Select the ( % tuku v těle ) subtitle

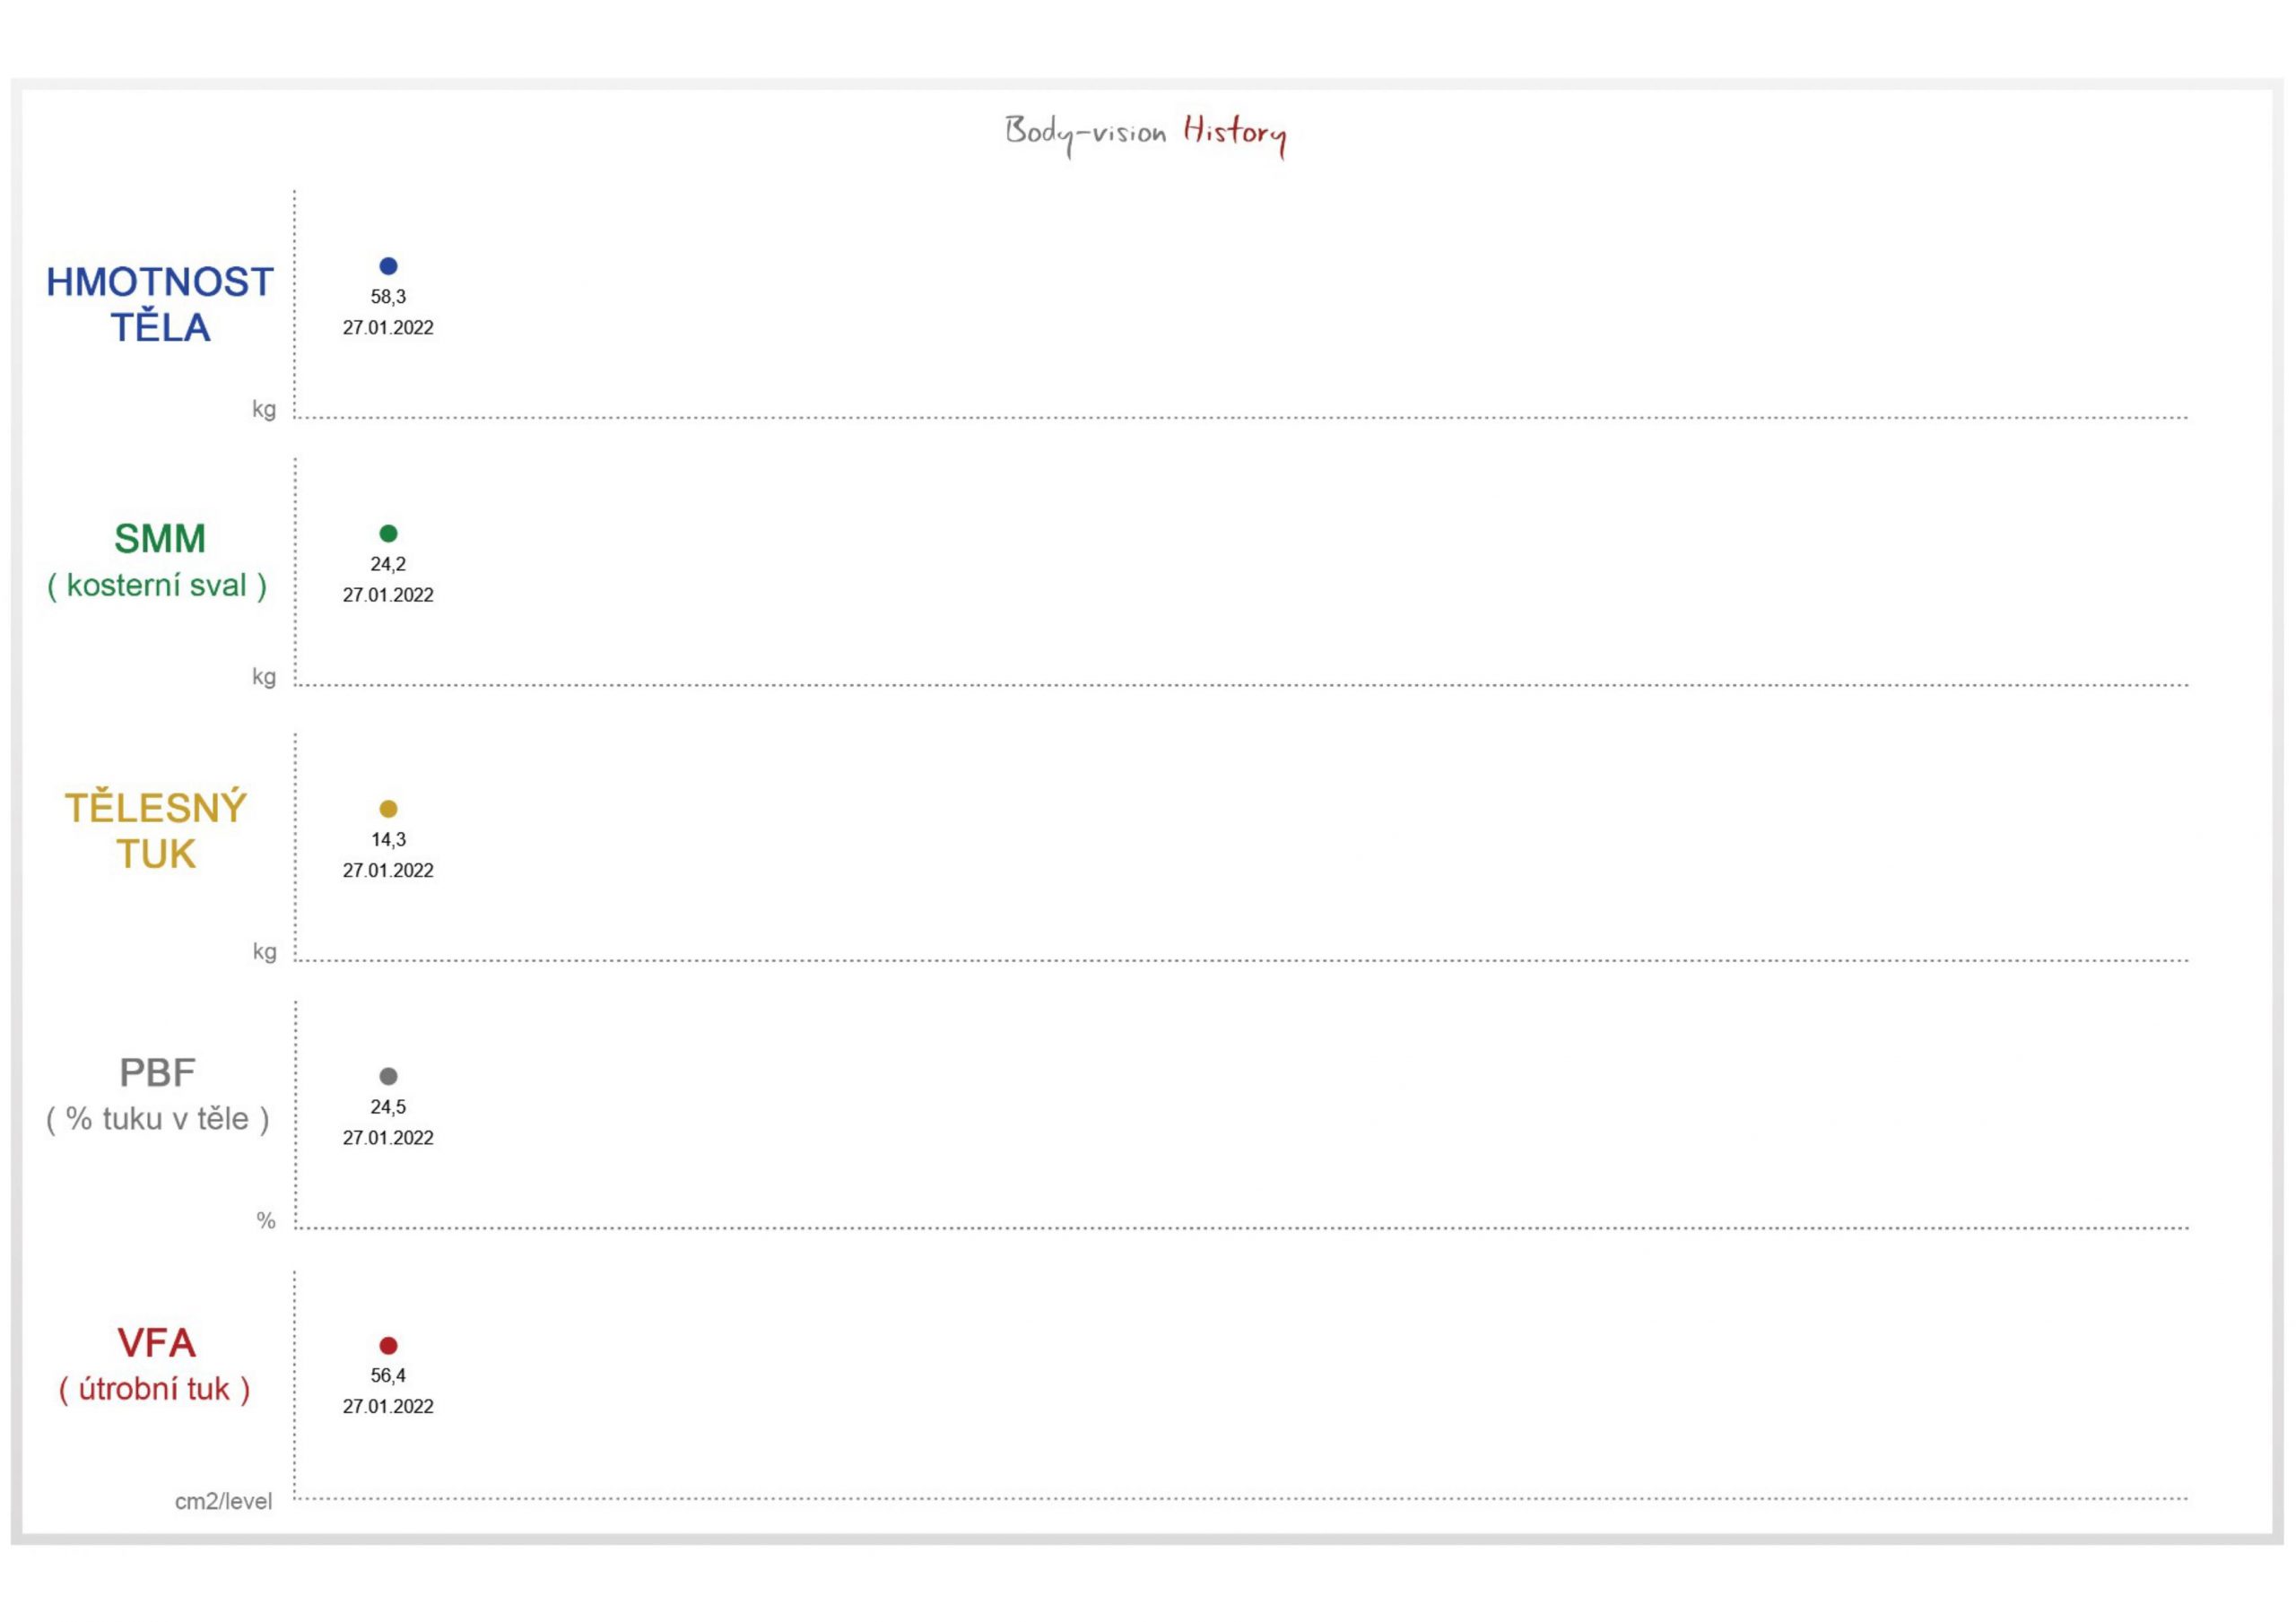[158, 1119]
